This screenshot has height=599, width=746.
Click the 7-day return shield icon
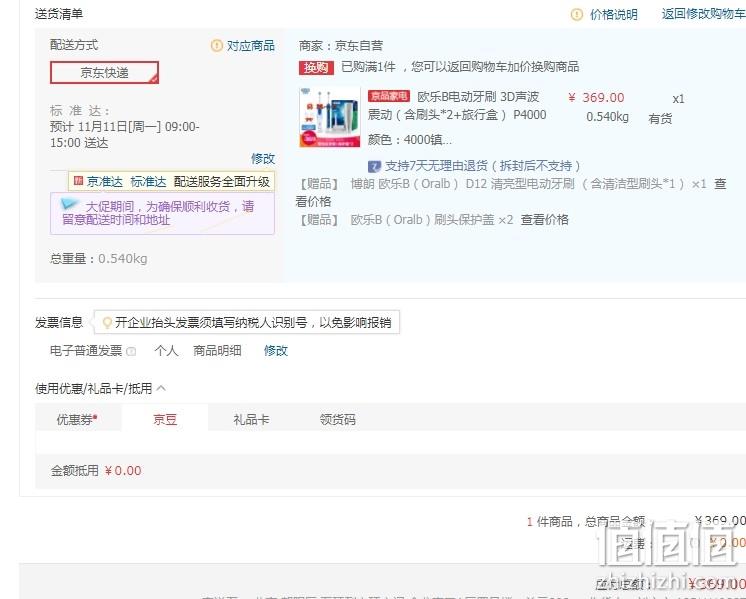[374, 166]
